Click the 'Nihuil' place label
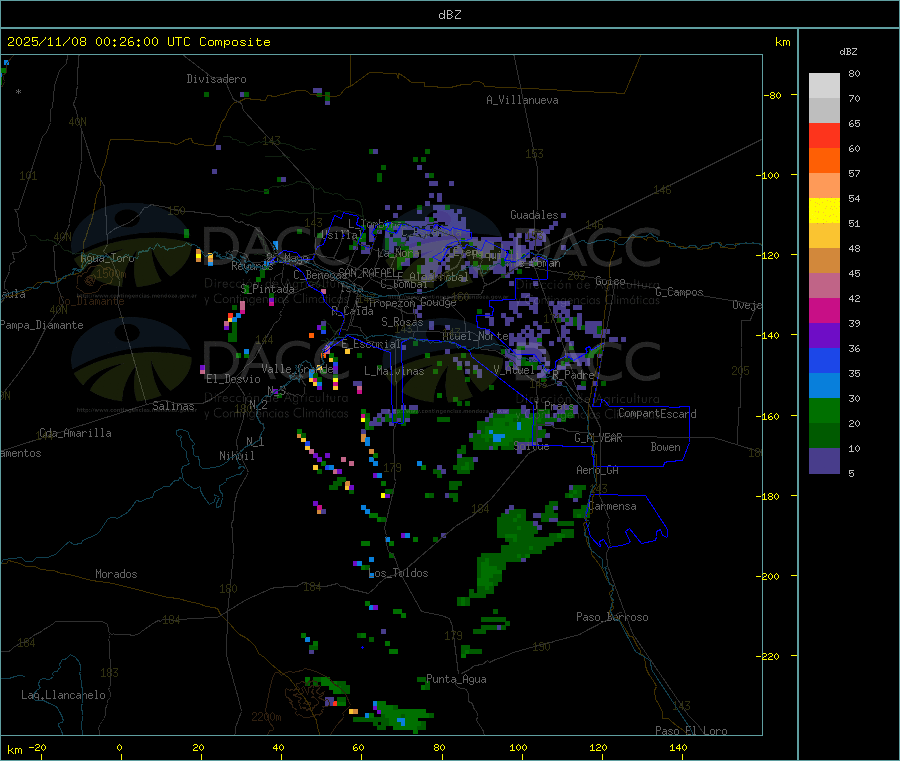Screen dimensions: 900x761 point(237,456)
